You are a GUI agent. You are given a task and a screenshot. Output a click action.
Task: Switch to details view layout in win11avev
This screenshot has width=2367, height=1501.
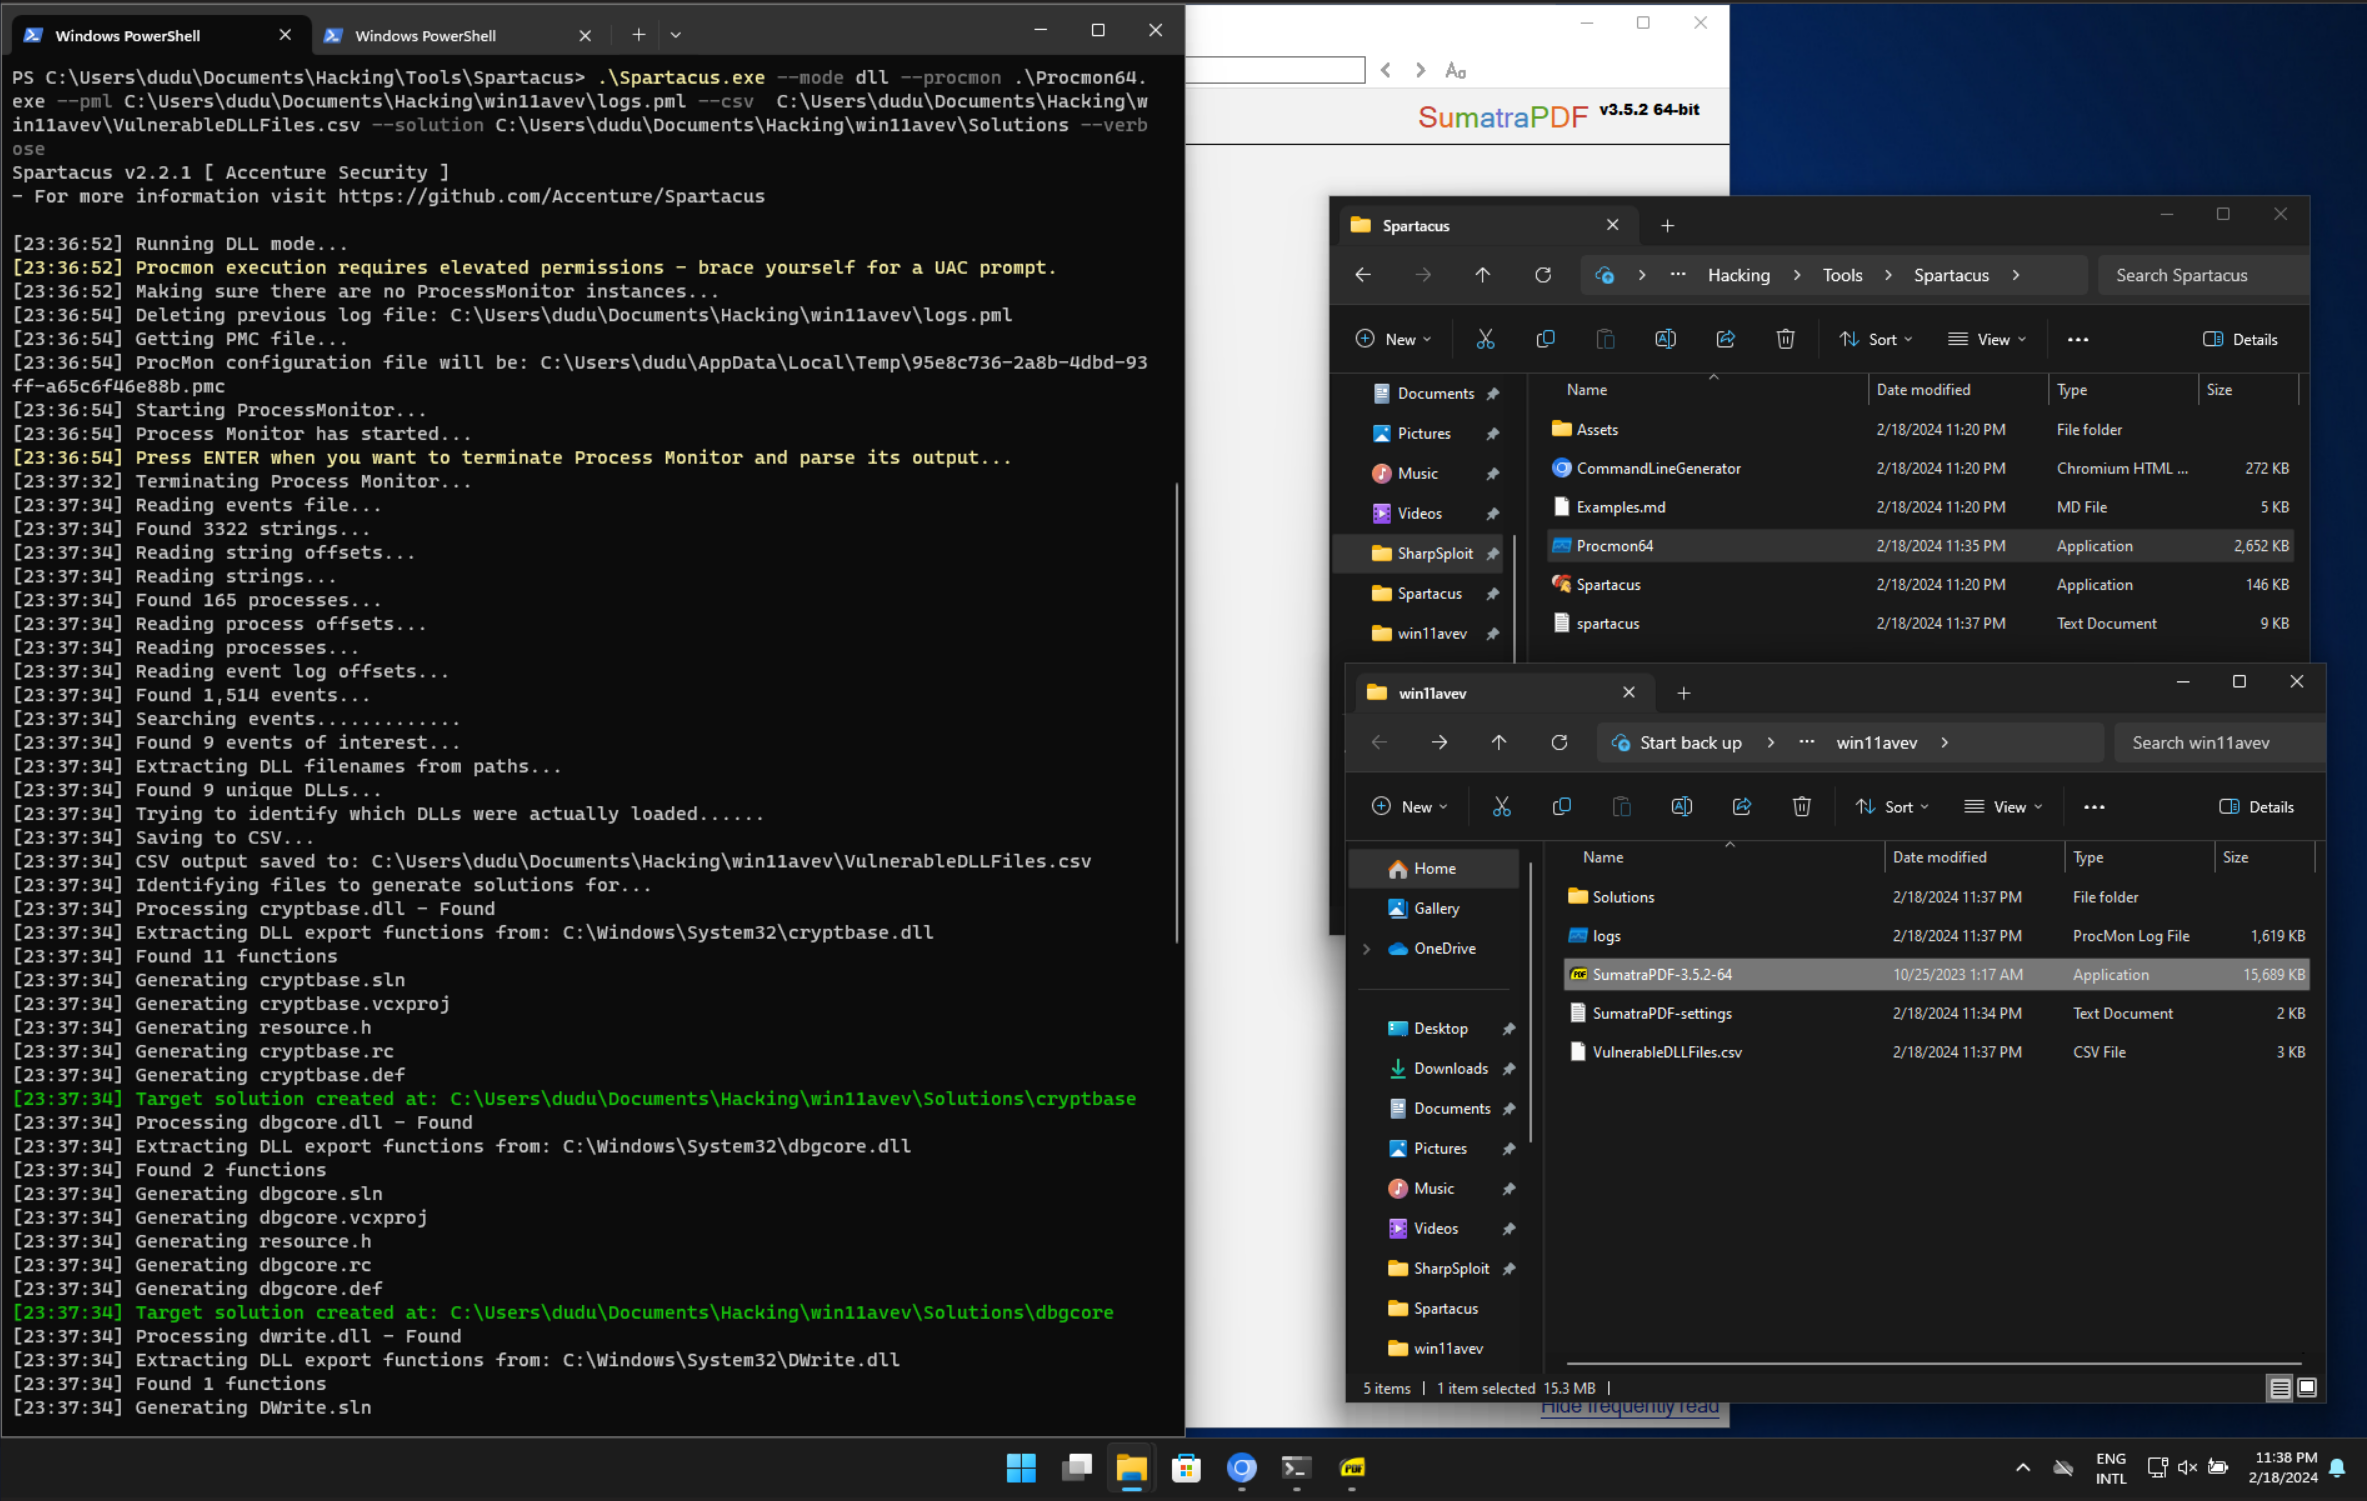(x=2280, y=1387)
